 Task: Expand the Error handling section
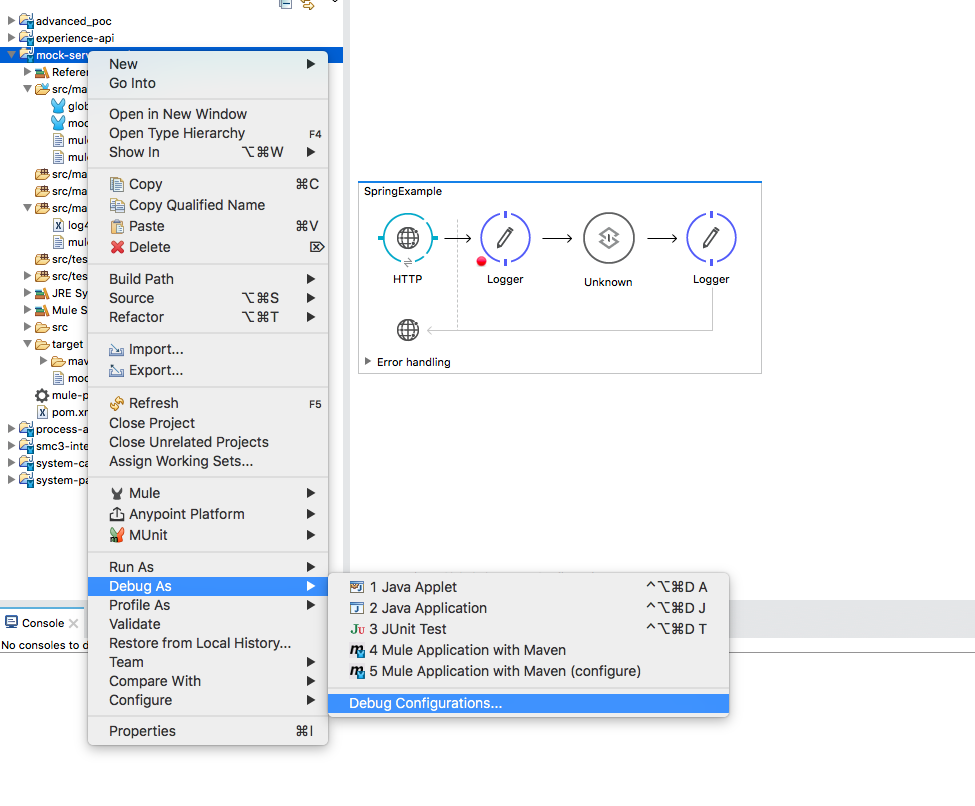click(x=367, y=361)
